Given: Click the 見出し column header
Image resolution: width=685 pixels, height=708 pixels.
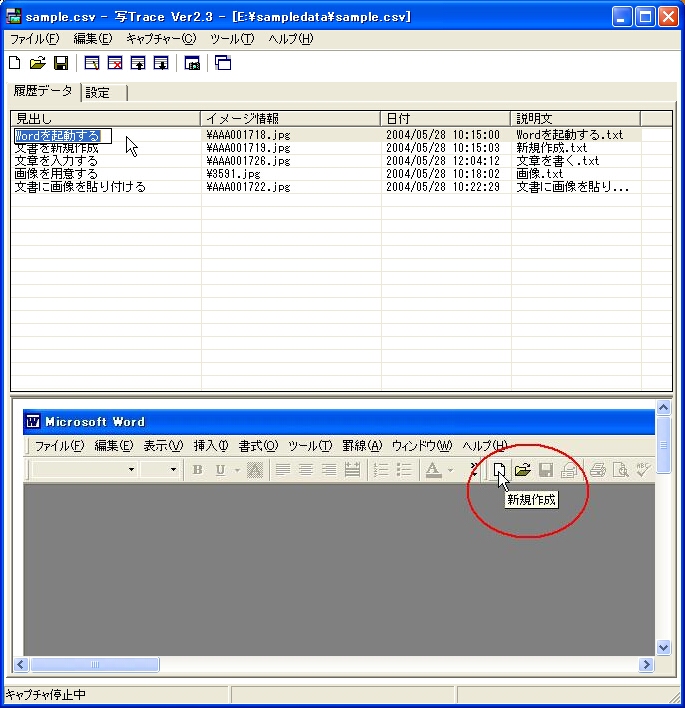Looking at the screenshot, I should point(105,119).
